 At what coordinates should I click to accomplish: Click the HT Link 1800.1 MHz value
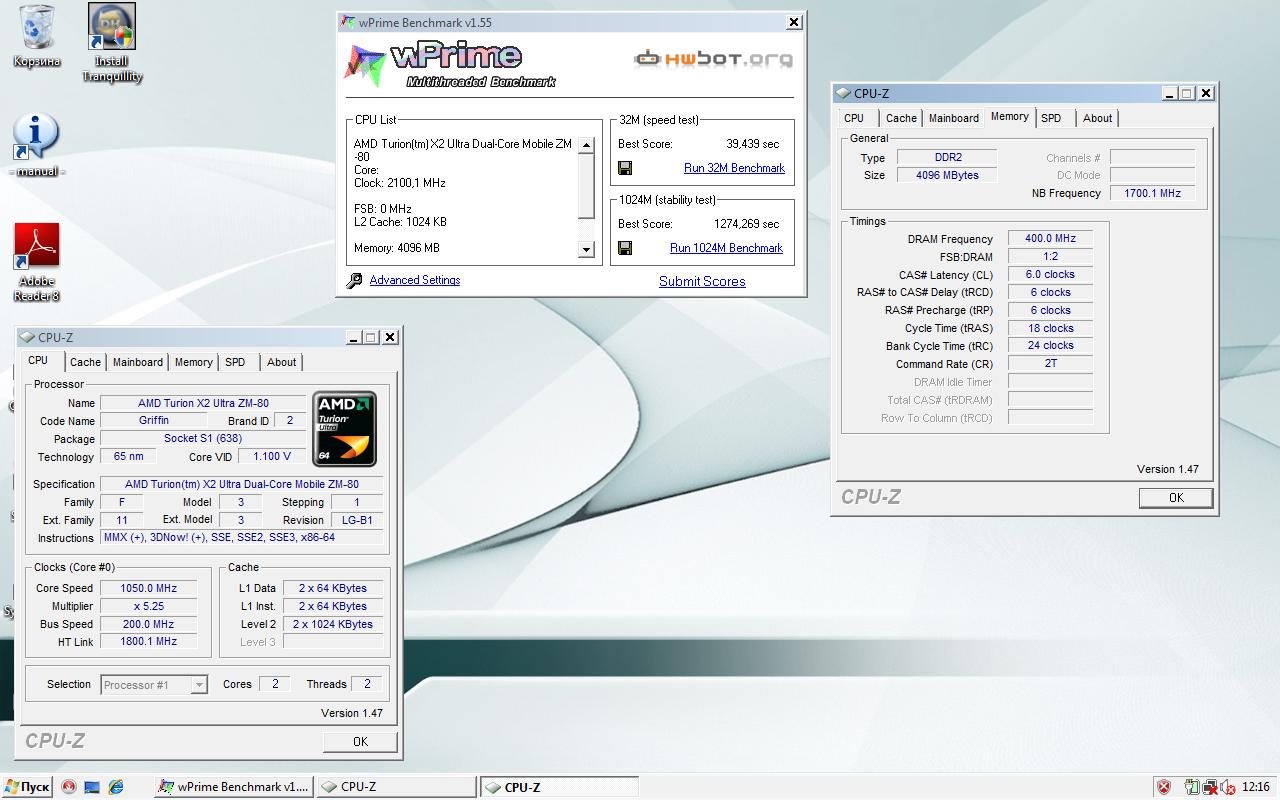148,642
